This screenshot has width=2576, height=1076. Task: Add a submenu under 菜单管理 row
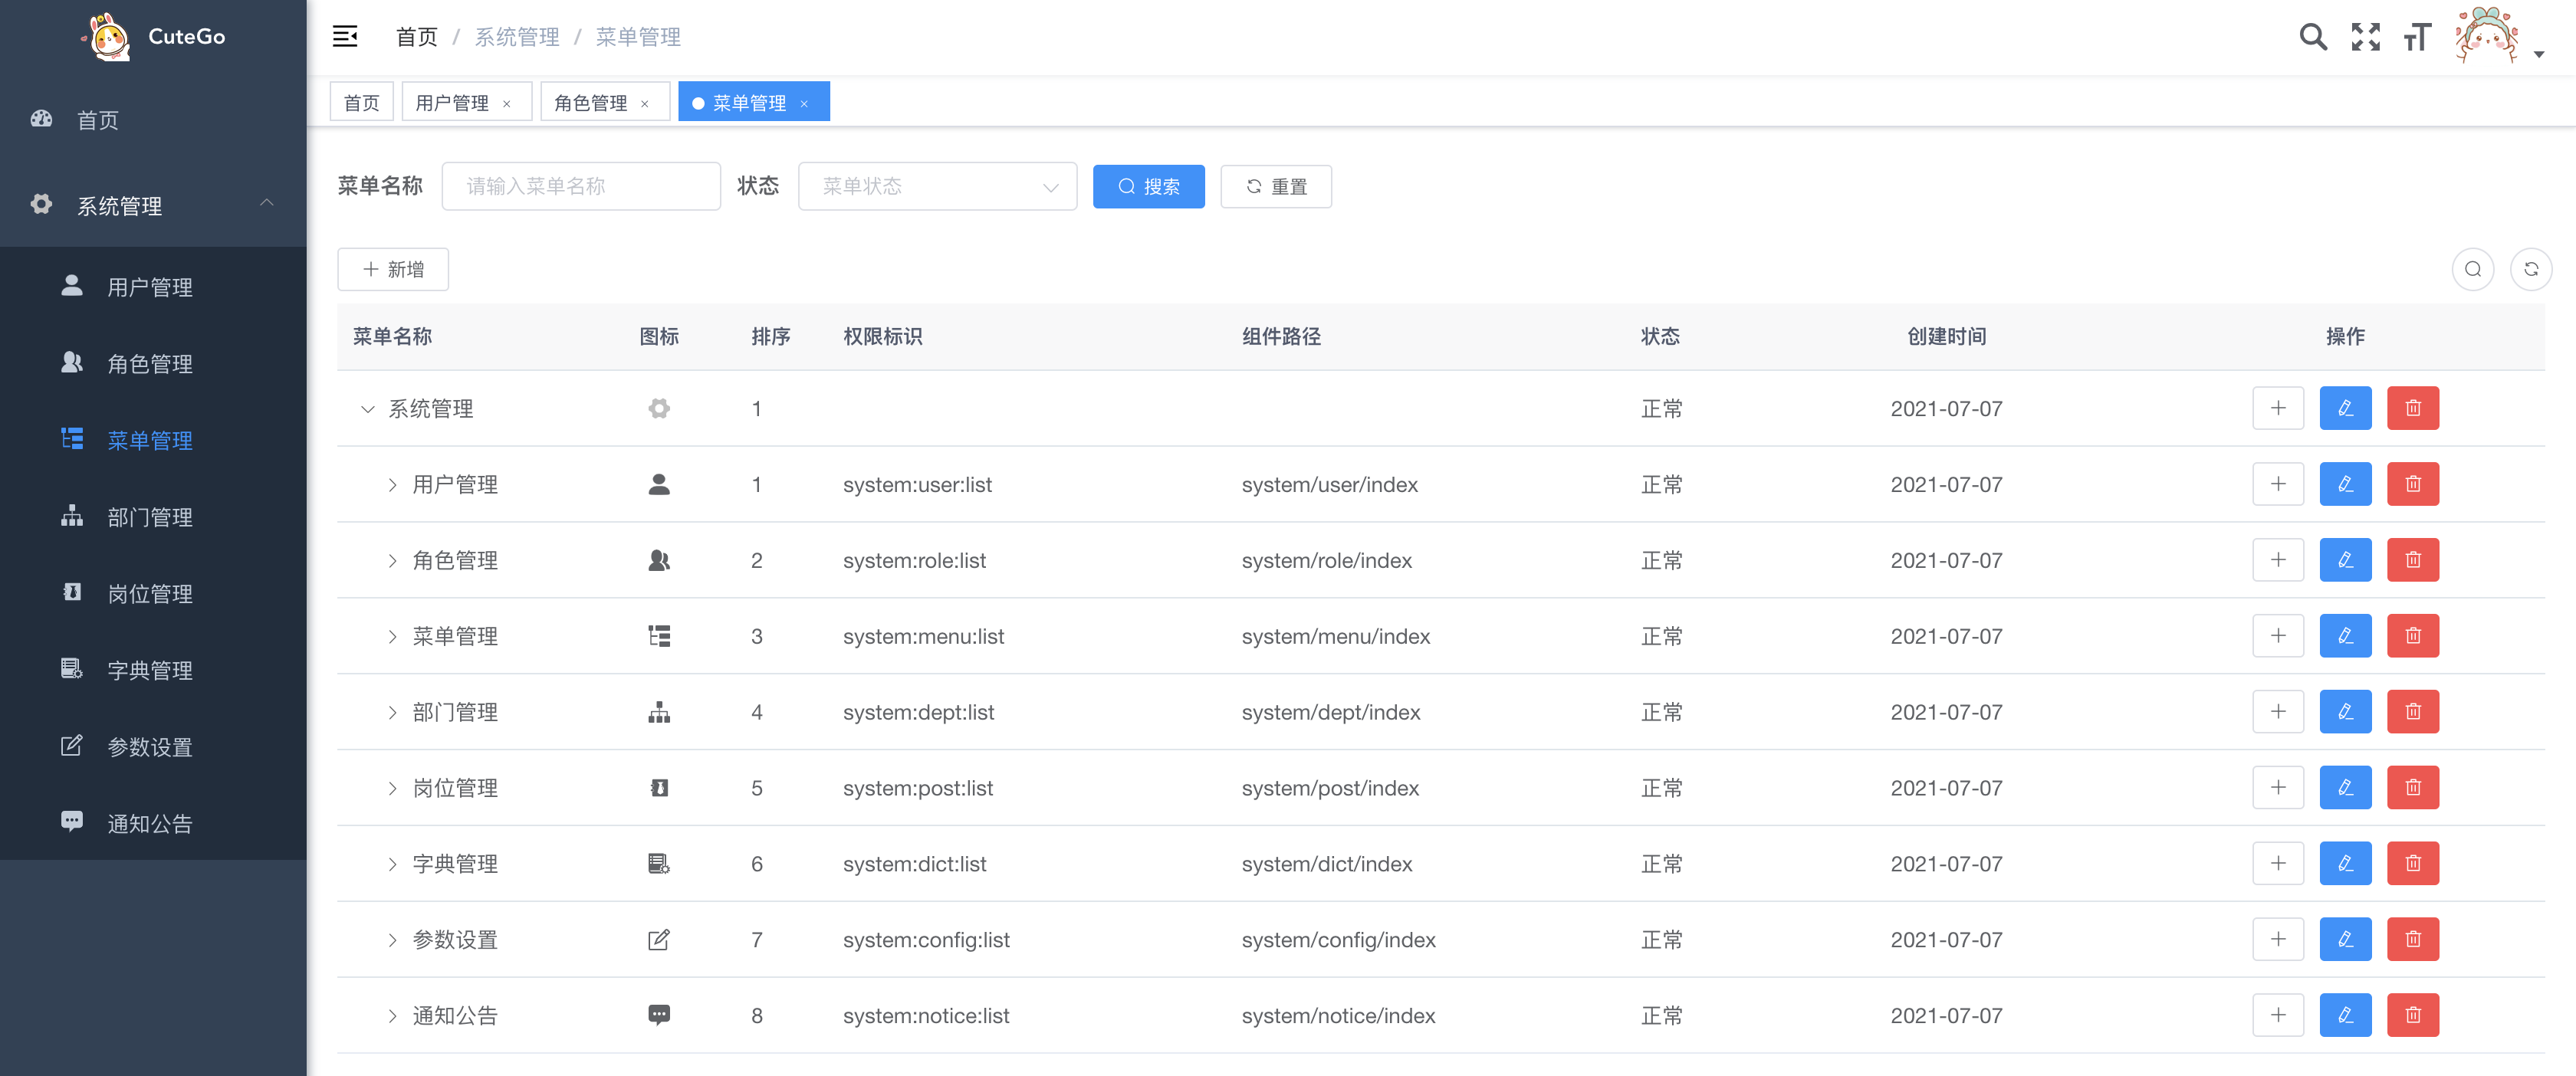2278,636
